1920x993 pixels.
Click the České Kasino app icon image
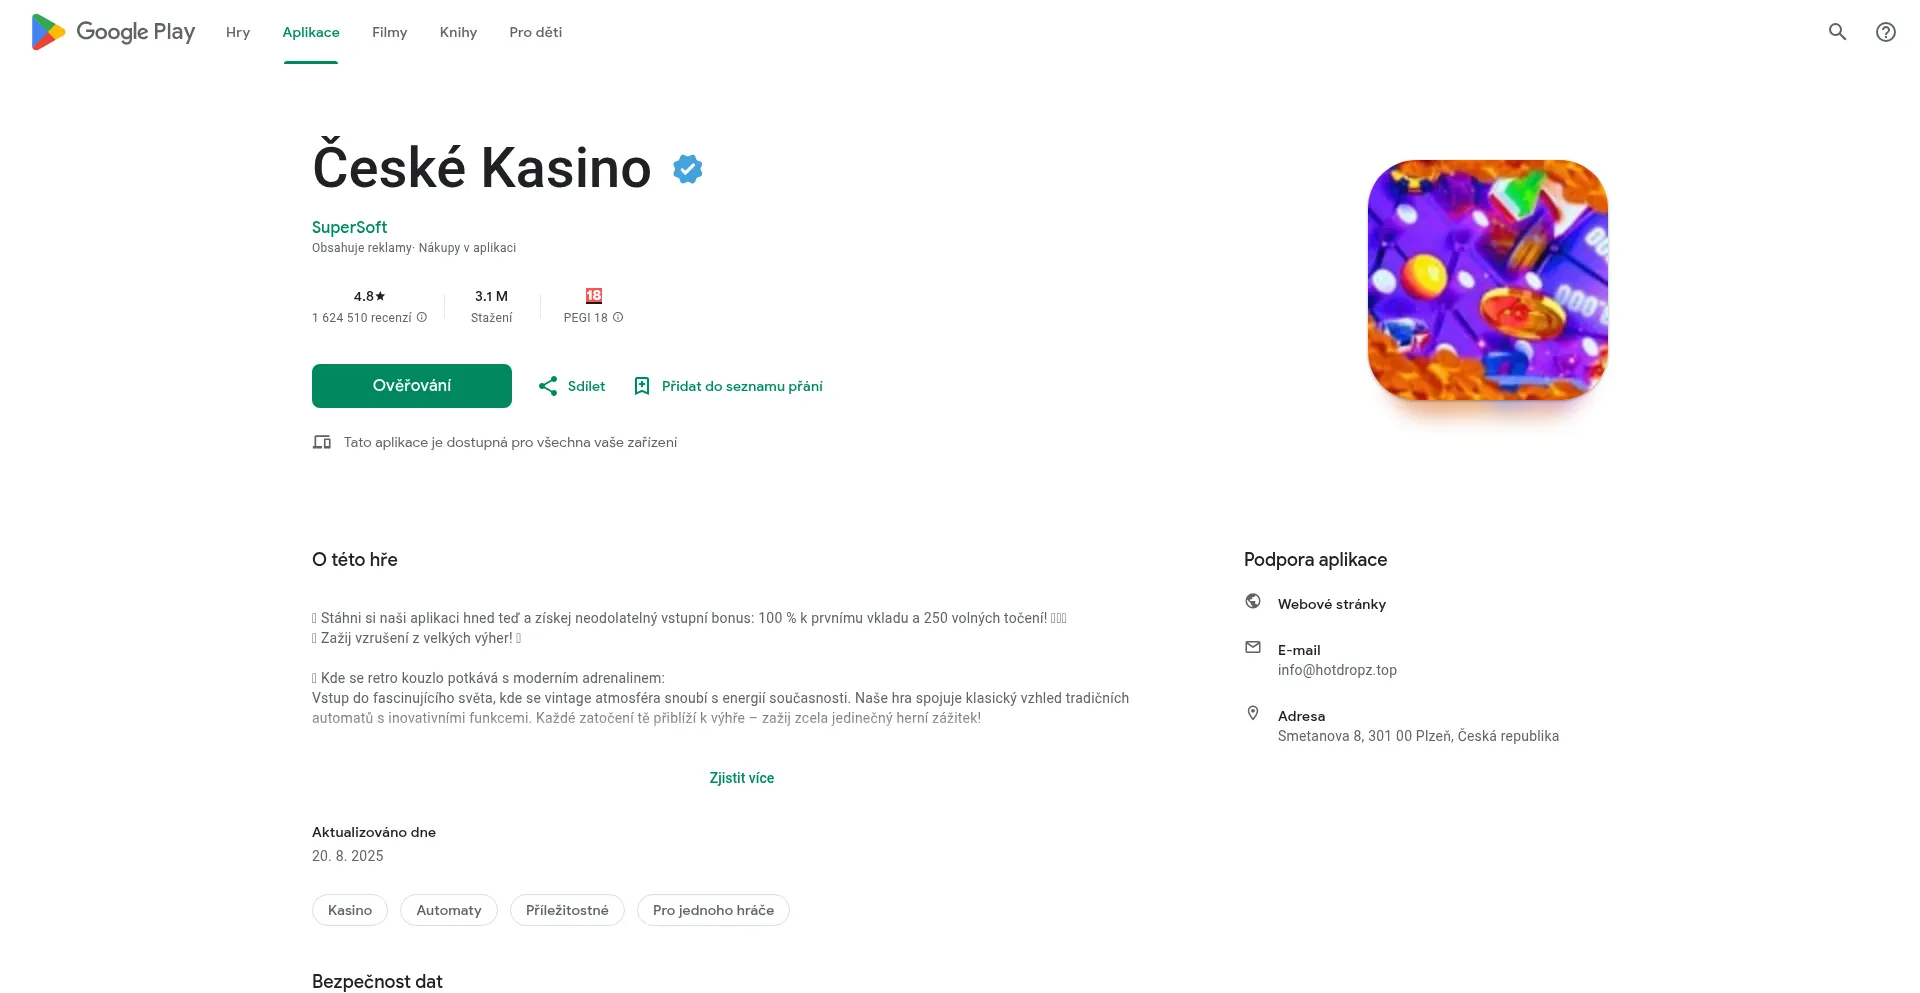coord(1487,280)
